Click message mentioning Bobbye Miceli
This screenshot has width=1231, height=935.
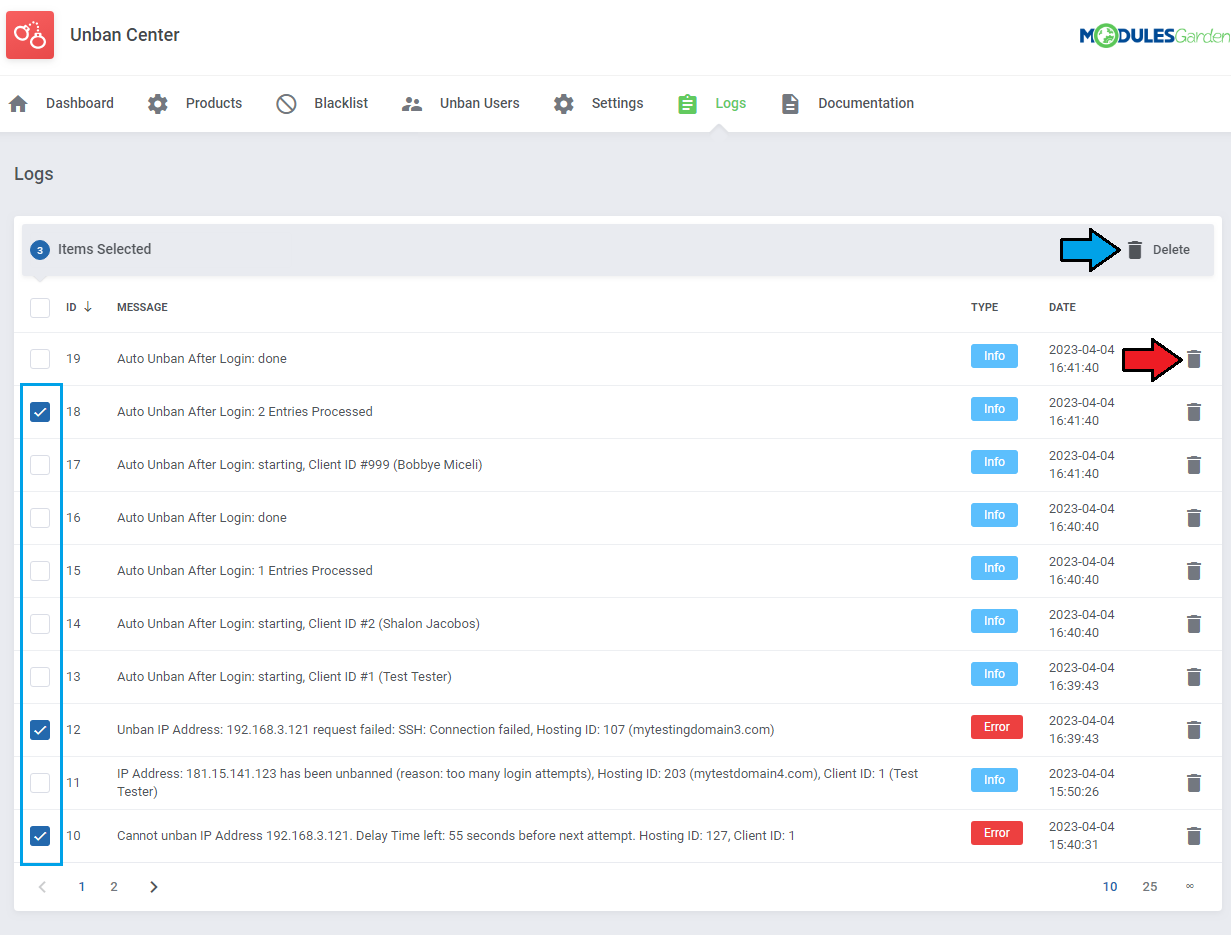300,465
